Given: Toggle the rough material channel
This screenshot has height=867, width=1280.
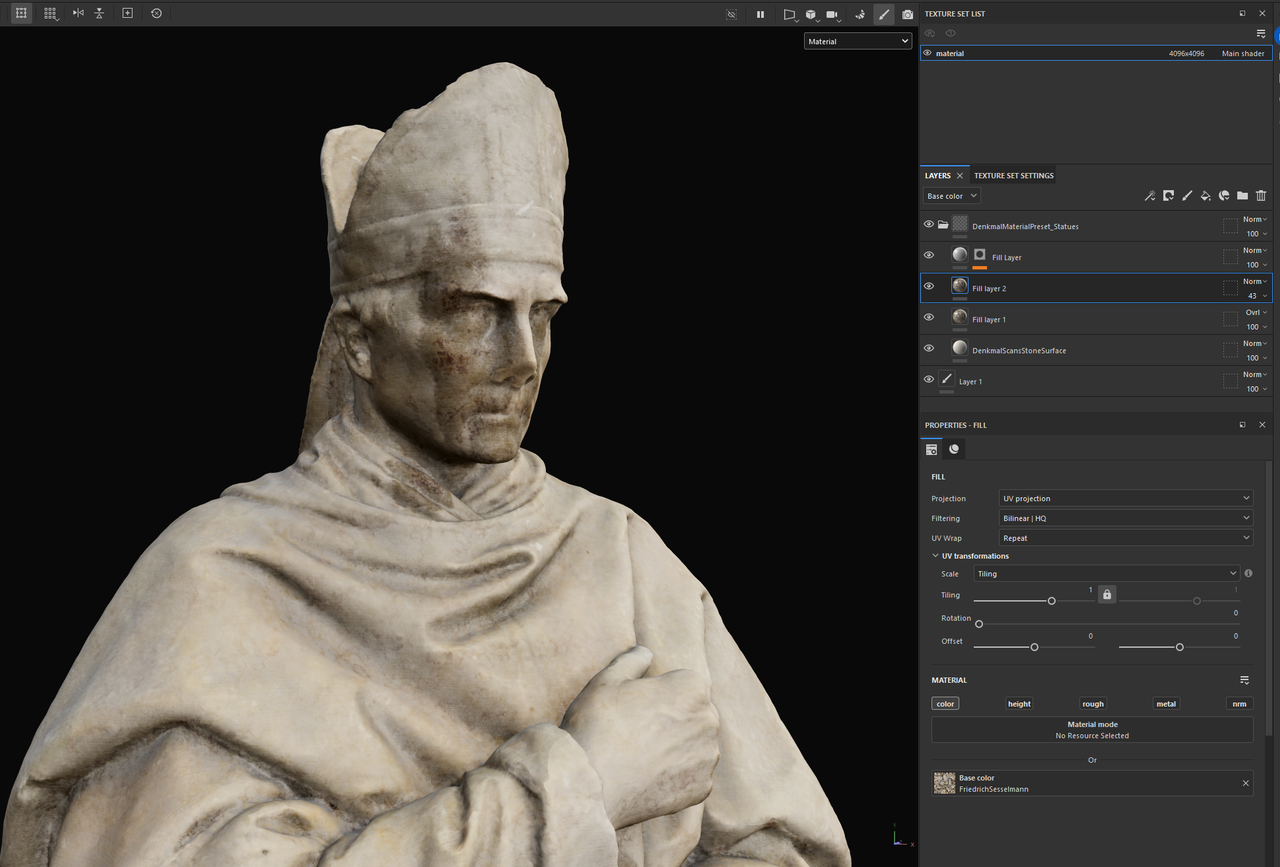Looking at the screenshot, I should [x=1093, y=704].
